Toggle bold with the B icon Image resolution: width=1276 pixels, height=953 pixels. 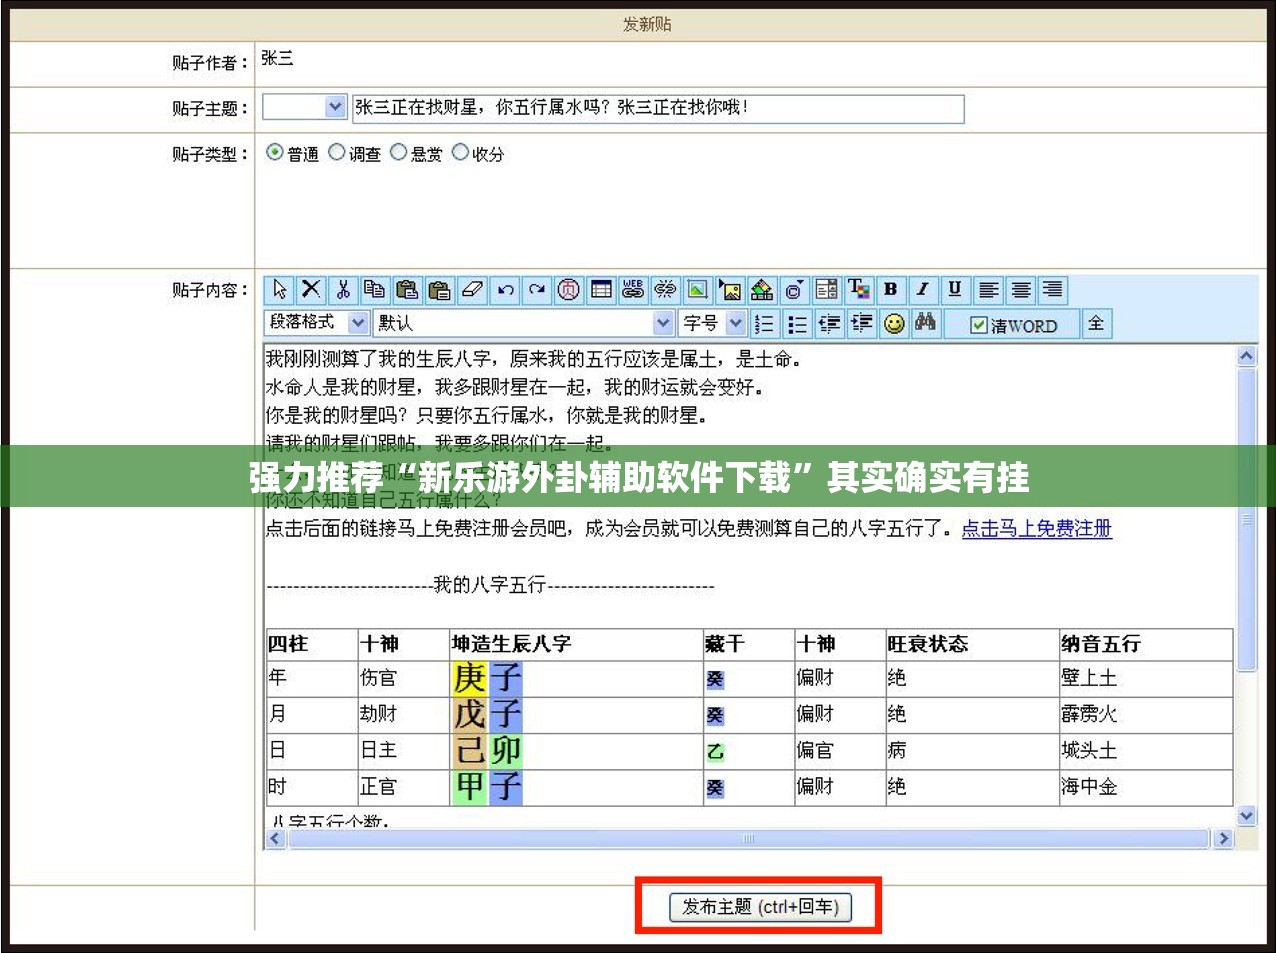coord(890,290)
